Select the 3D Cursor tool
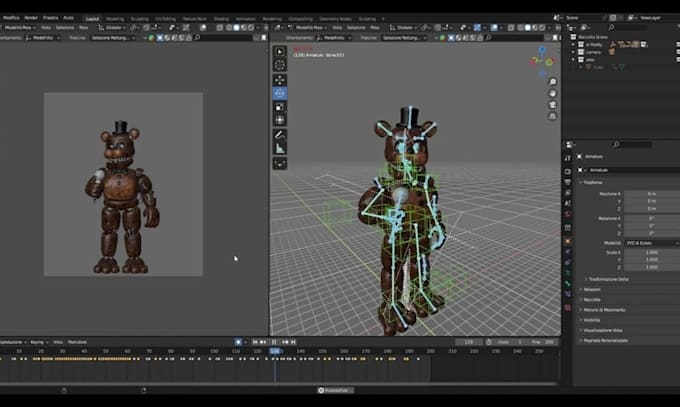 [x=280, y=65]
